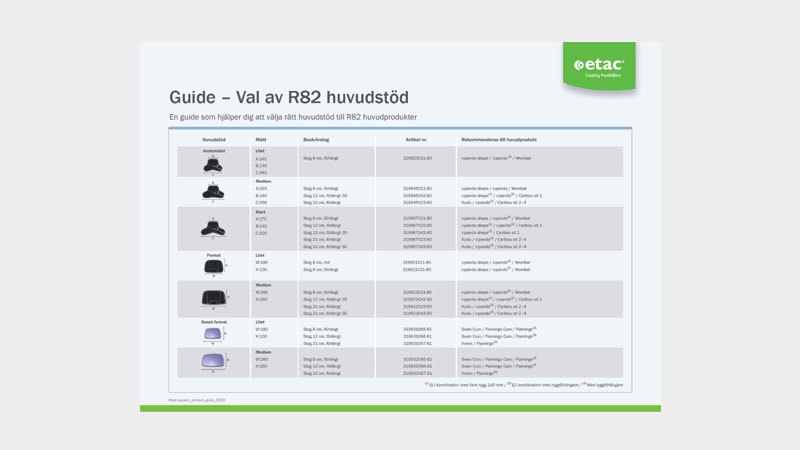Click the 'Litet' label in the Dusch format row
The width and height of the screenshot is (800, 450).
[260, 322]
